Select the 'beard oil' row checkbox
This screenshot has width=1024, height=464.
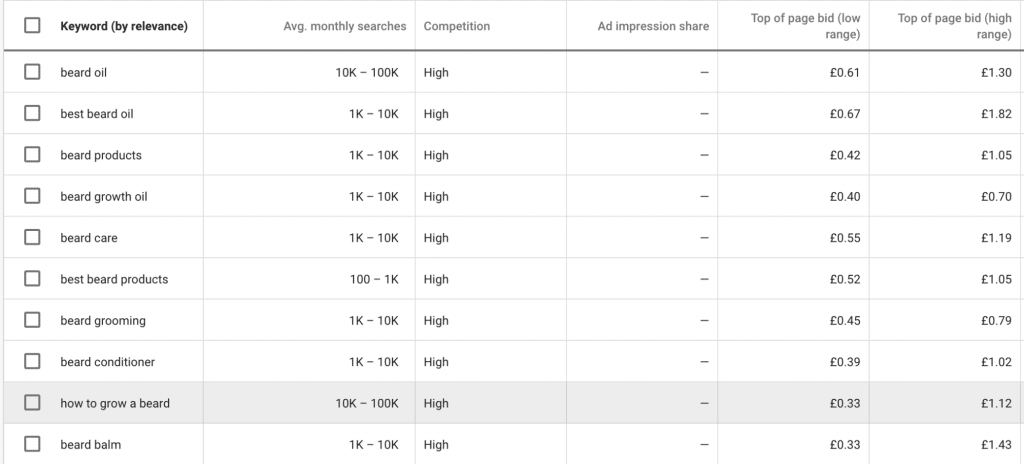click(x=32, y=72)
